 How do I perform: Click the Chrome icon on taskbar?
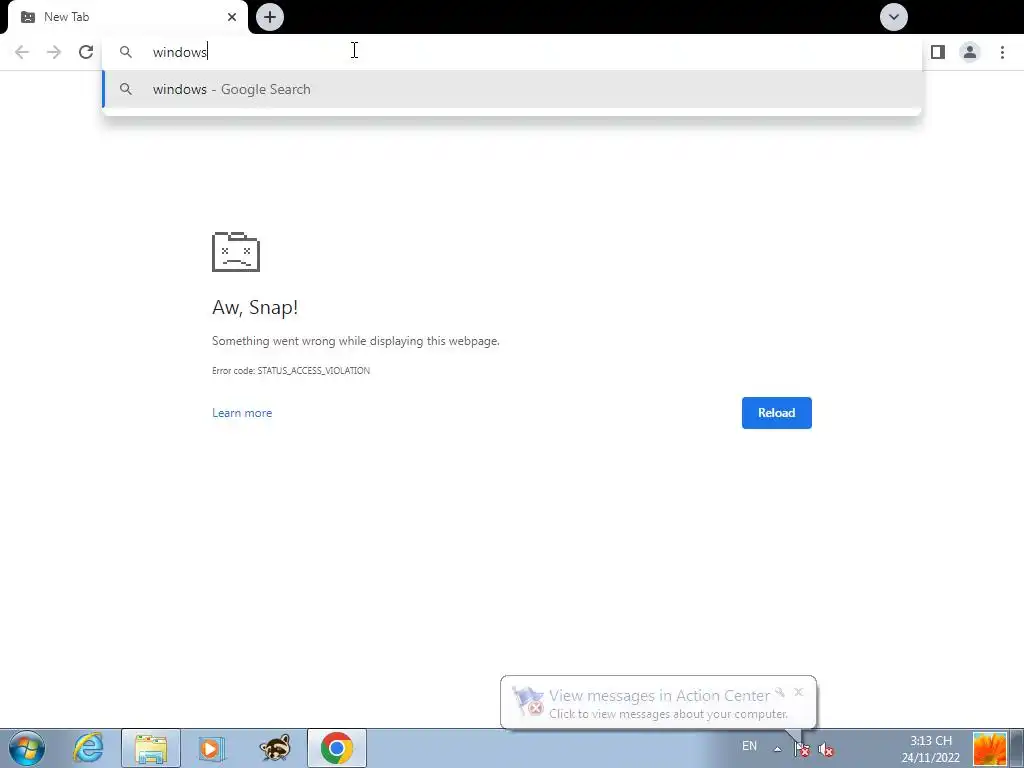click(336, 748)
